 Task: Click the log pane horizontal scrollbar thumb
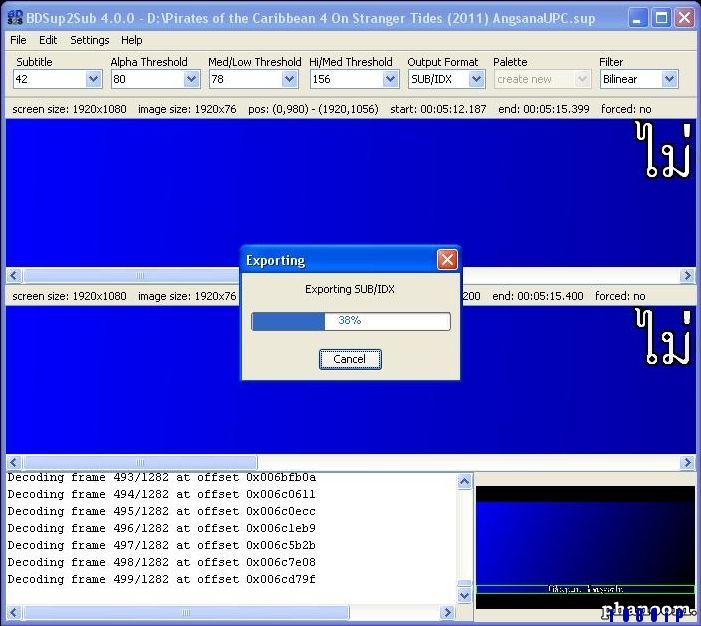click(x=186, y=612)
